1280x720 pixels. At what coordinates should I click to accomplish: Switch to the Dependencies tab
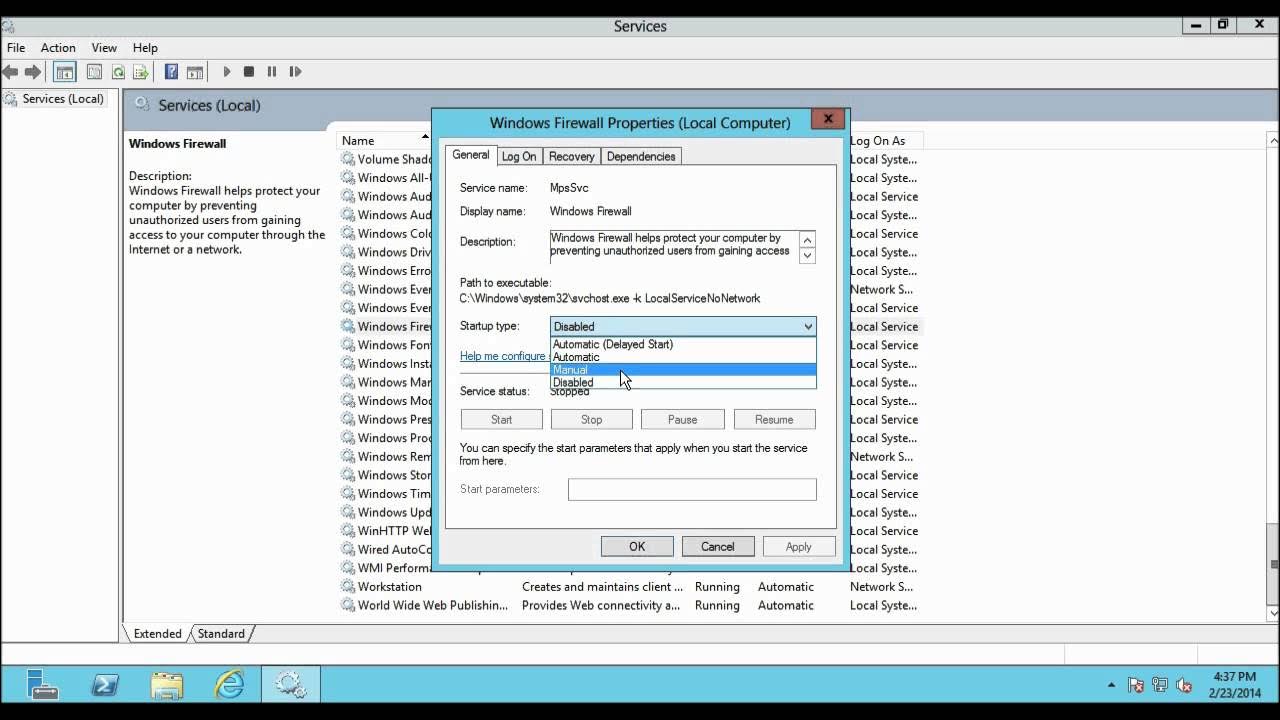[641, 156]
